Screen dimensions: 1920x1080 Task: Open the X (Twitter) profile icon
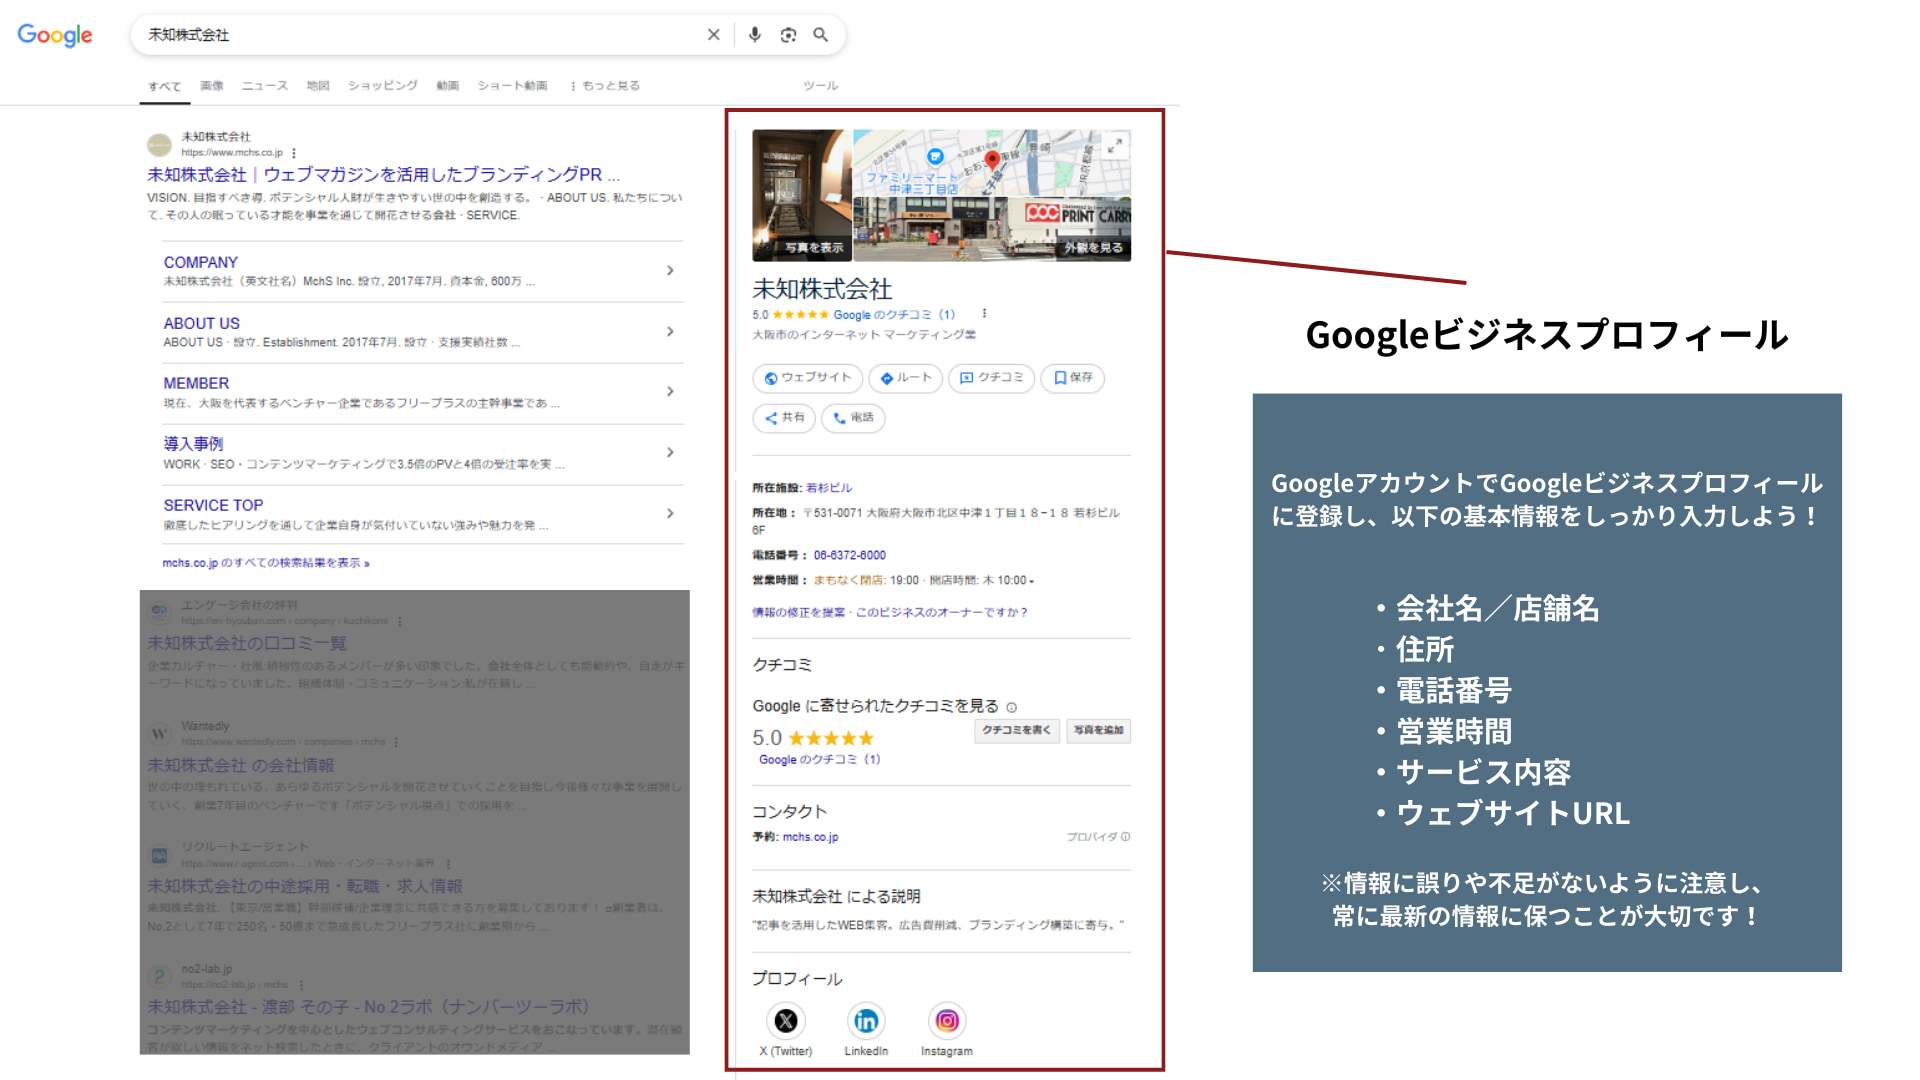786,1020
